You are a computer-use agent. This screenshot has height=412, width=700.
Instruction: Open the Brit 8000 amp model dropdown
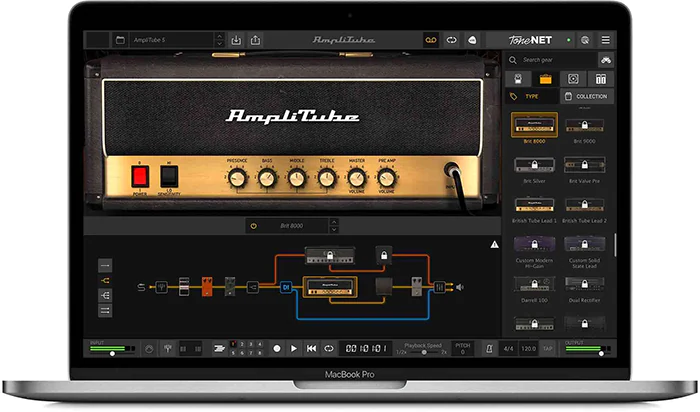pyautogui.click(x=292, y=226)
